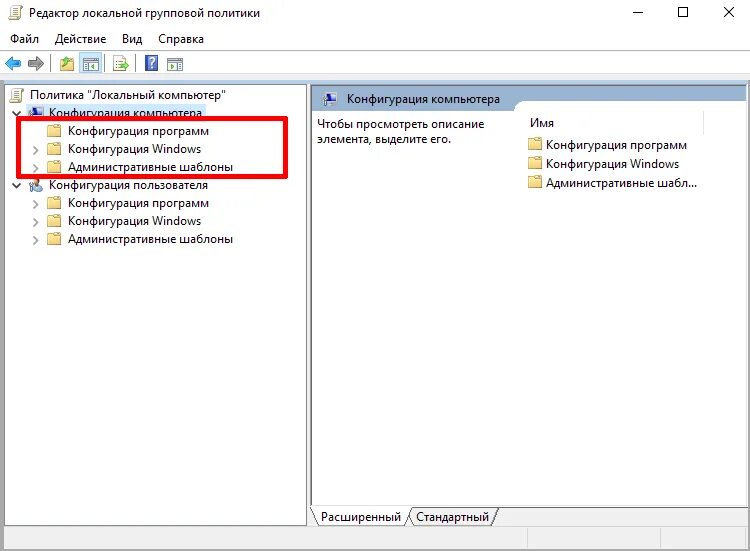
Task: Minimize the Group Policy Editor window
Action: (x=638, y=12)
